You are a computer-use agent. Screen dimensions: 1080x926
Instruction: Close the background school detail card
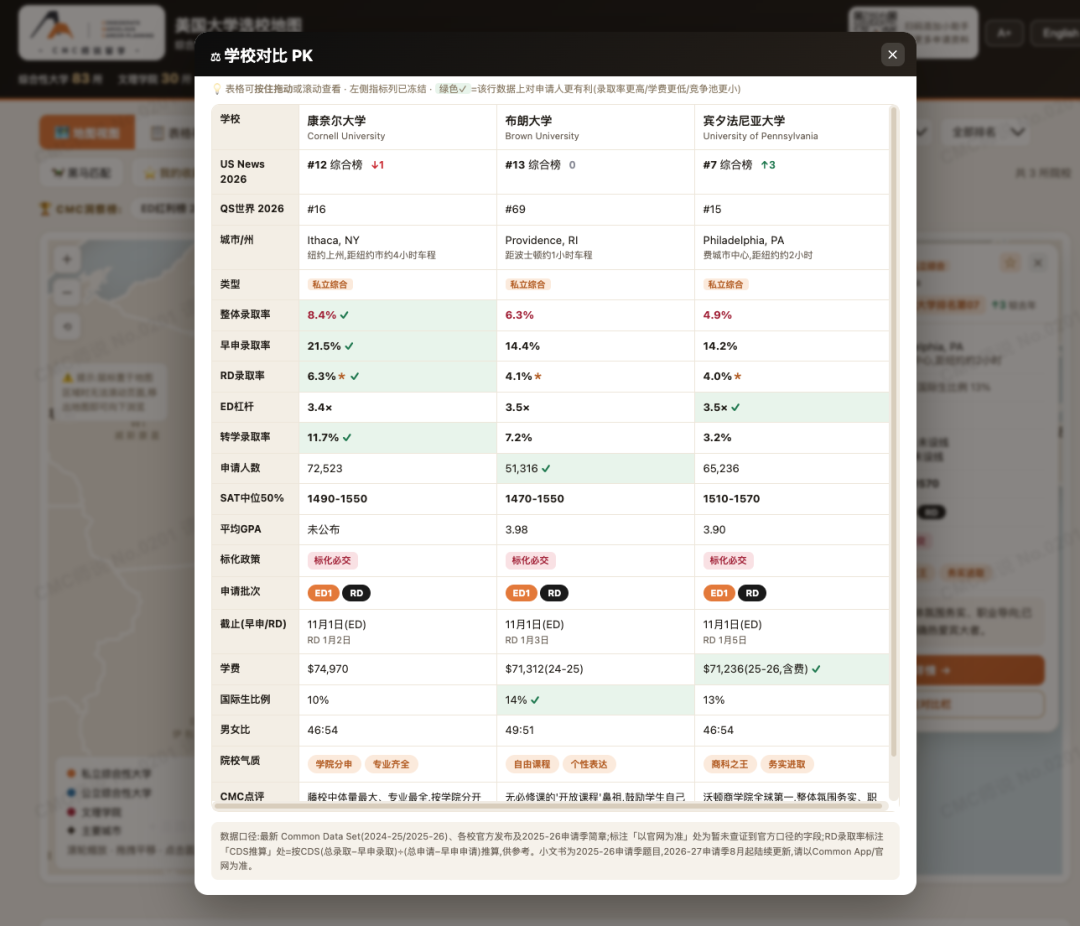[1038, 263]
